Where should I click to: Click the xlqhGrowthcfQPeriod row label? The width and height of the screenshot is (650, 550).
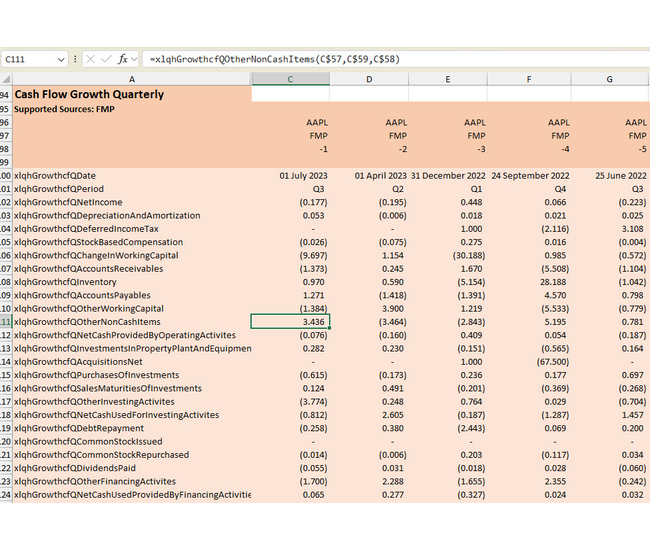pyautogui.click(x=59, y=189)
